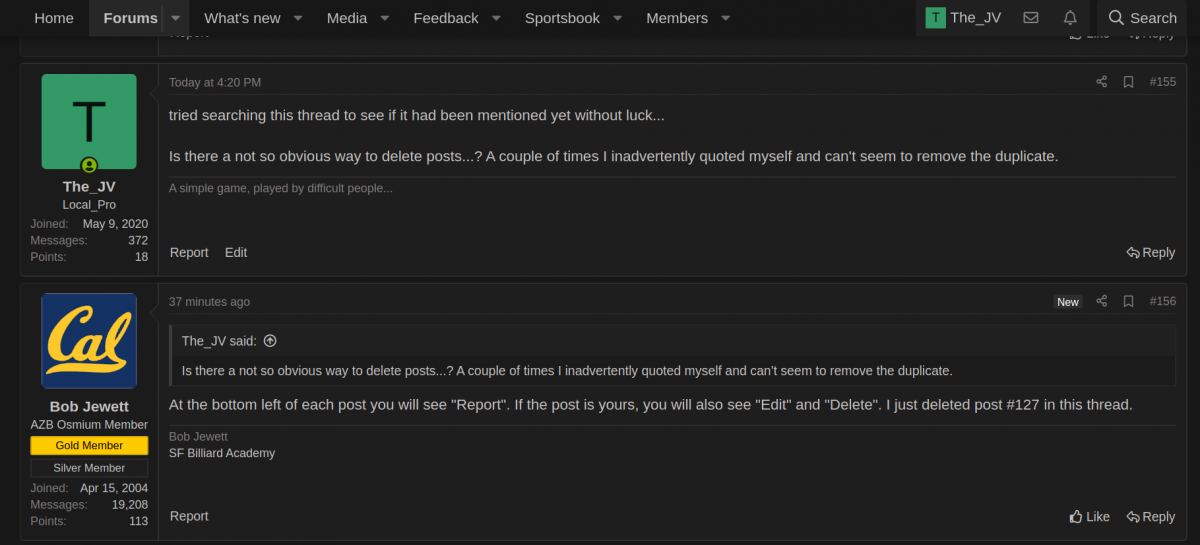Jump to quoted post arrow icon
This screenshot has width=1200, height=545.
(270, 341)
